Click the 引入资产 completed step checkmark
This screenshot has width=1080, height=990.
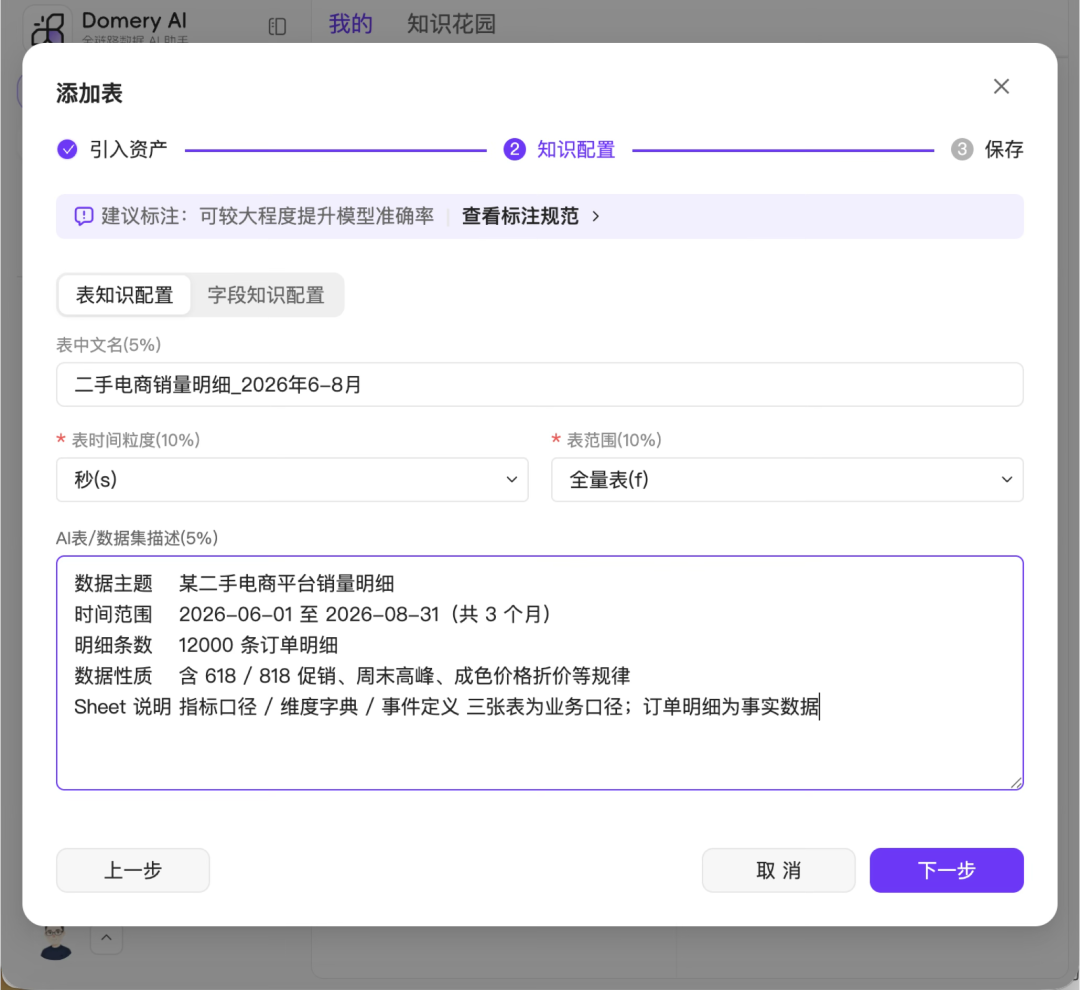(67, 149)
